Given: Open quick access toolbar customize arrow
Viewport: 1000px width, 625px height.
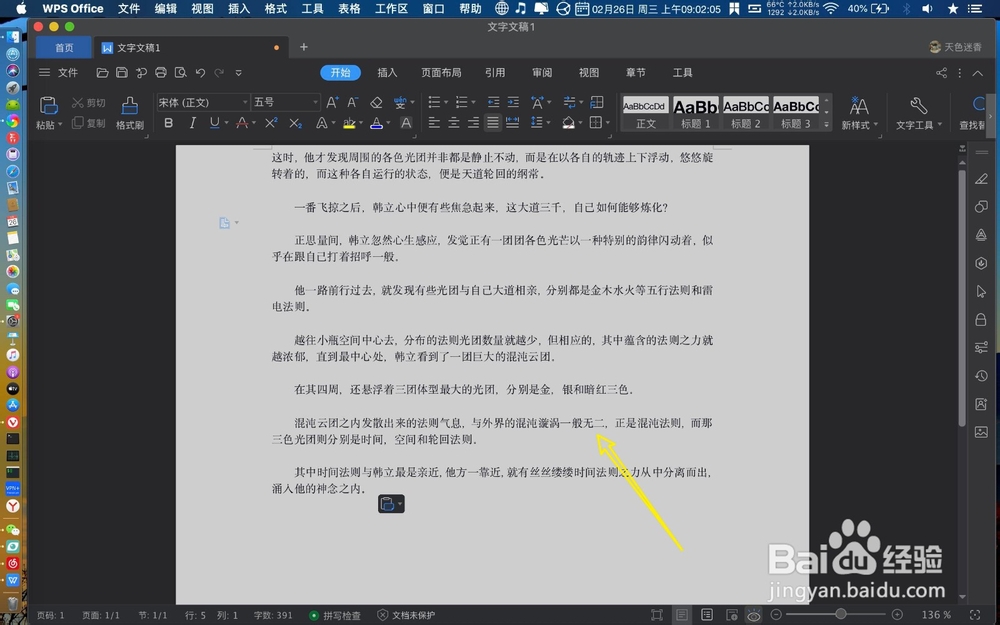Looking at the screenshot, I should [239, 73].
